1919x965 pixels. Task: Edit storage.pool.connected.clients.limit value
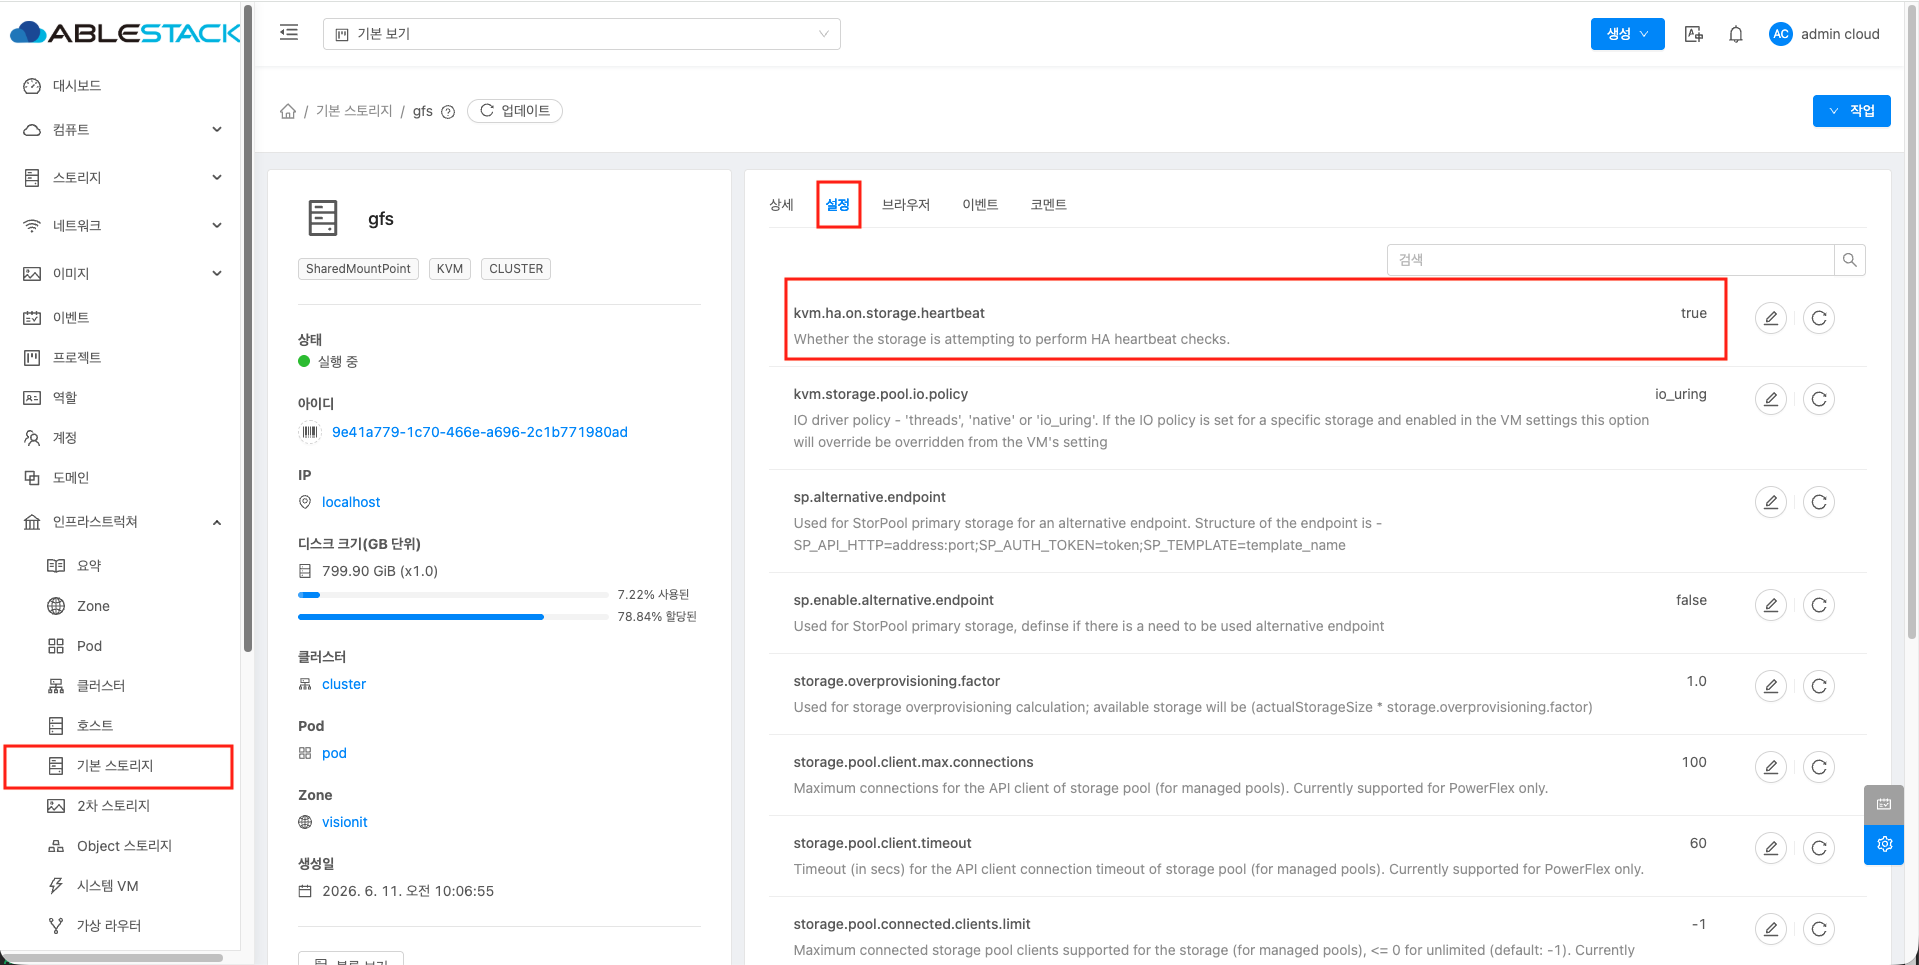(x=1771, y=929)
